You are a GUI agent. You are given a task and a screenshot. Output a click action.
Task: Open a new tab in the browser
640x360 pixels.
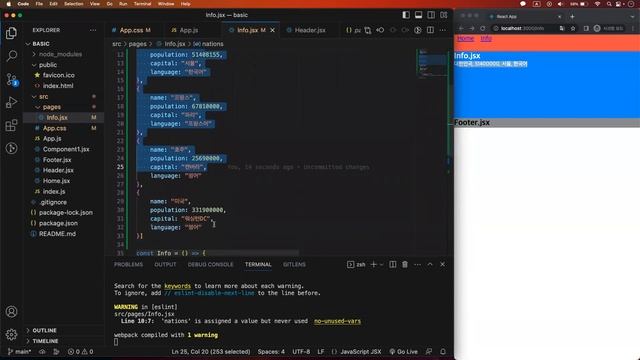(x=572, y=16)
